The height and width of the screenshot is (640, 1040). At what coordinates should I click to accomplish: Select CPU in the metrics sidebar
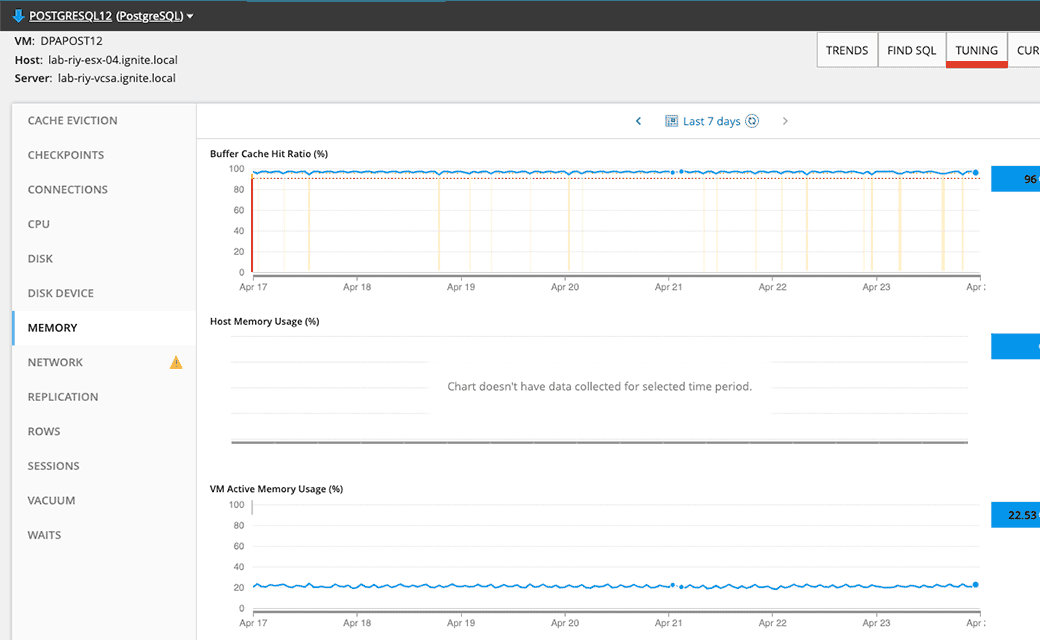(38, 224)
